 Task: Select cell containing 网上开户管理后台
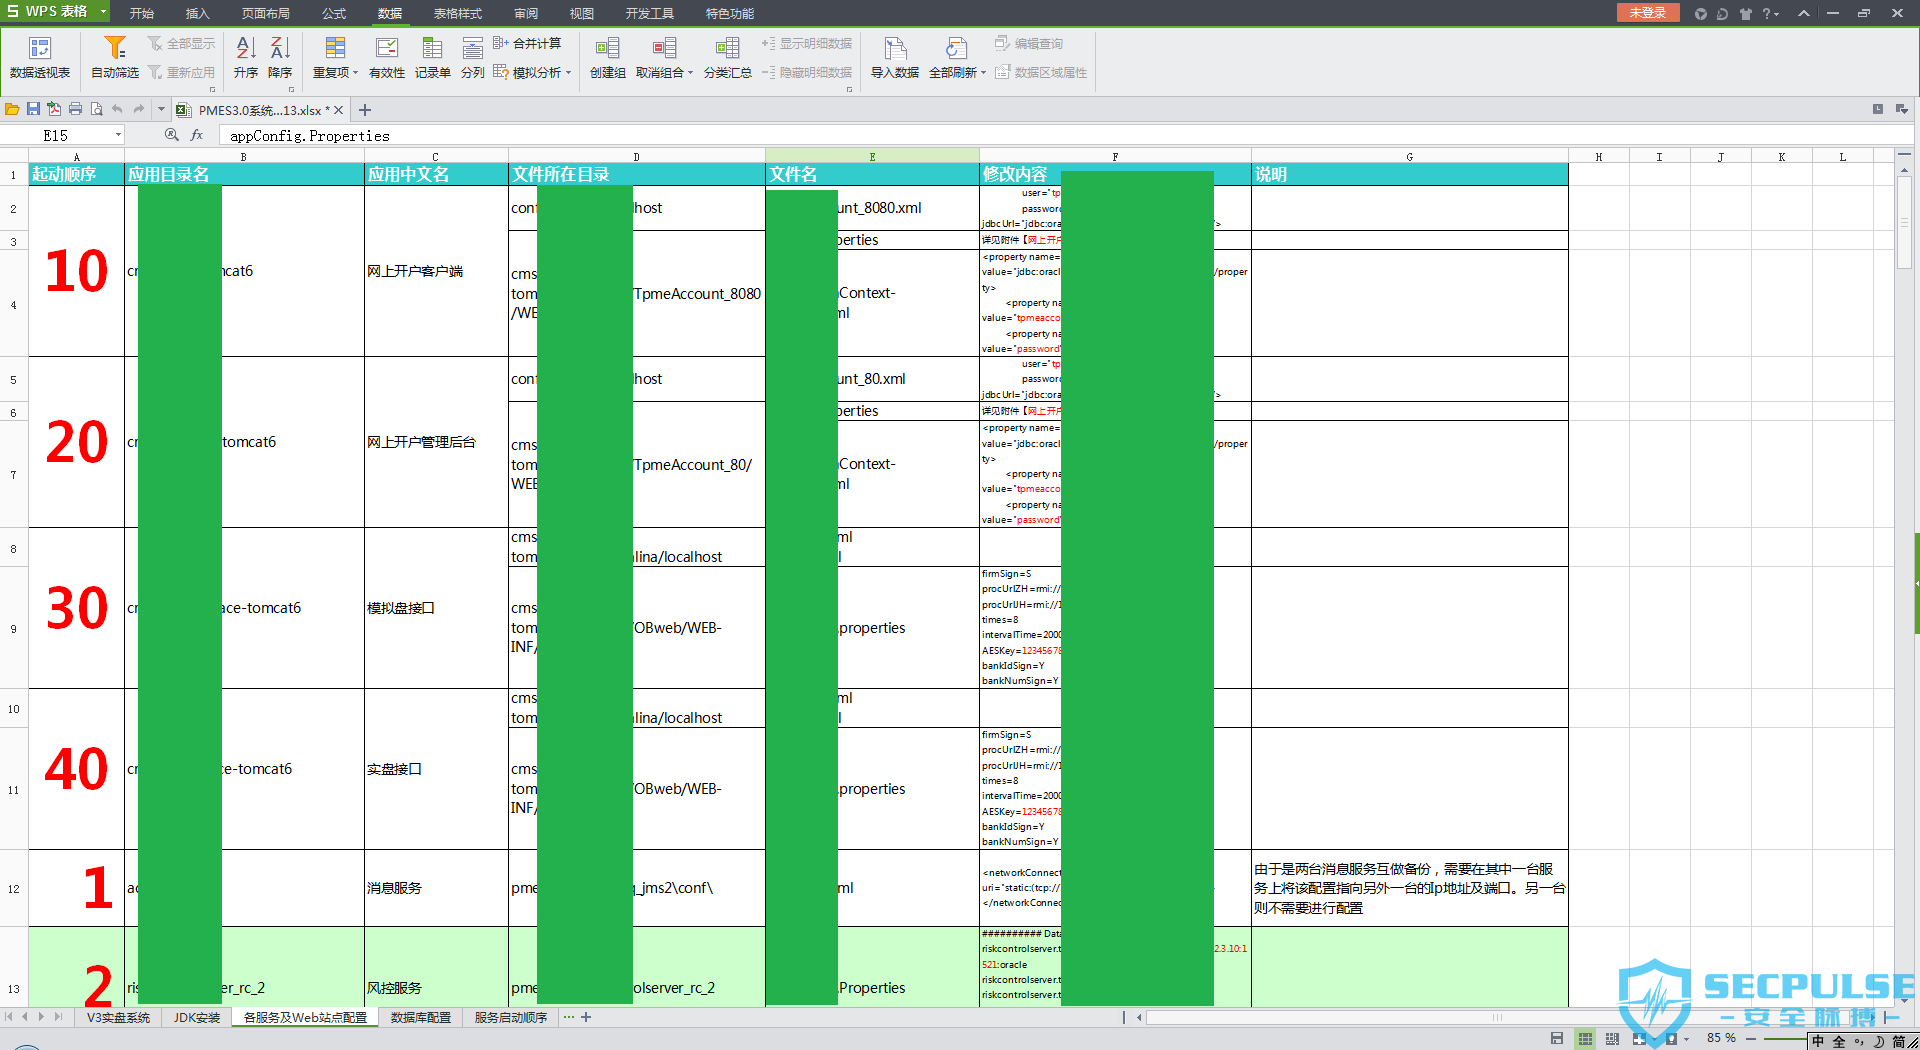pos(436,442)
